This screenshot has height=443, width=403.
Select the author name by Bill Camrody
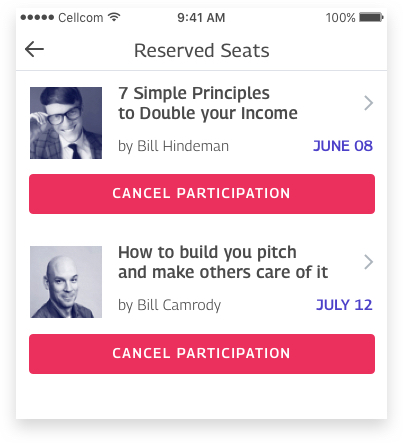[x=169, y=305]
